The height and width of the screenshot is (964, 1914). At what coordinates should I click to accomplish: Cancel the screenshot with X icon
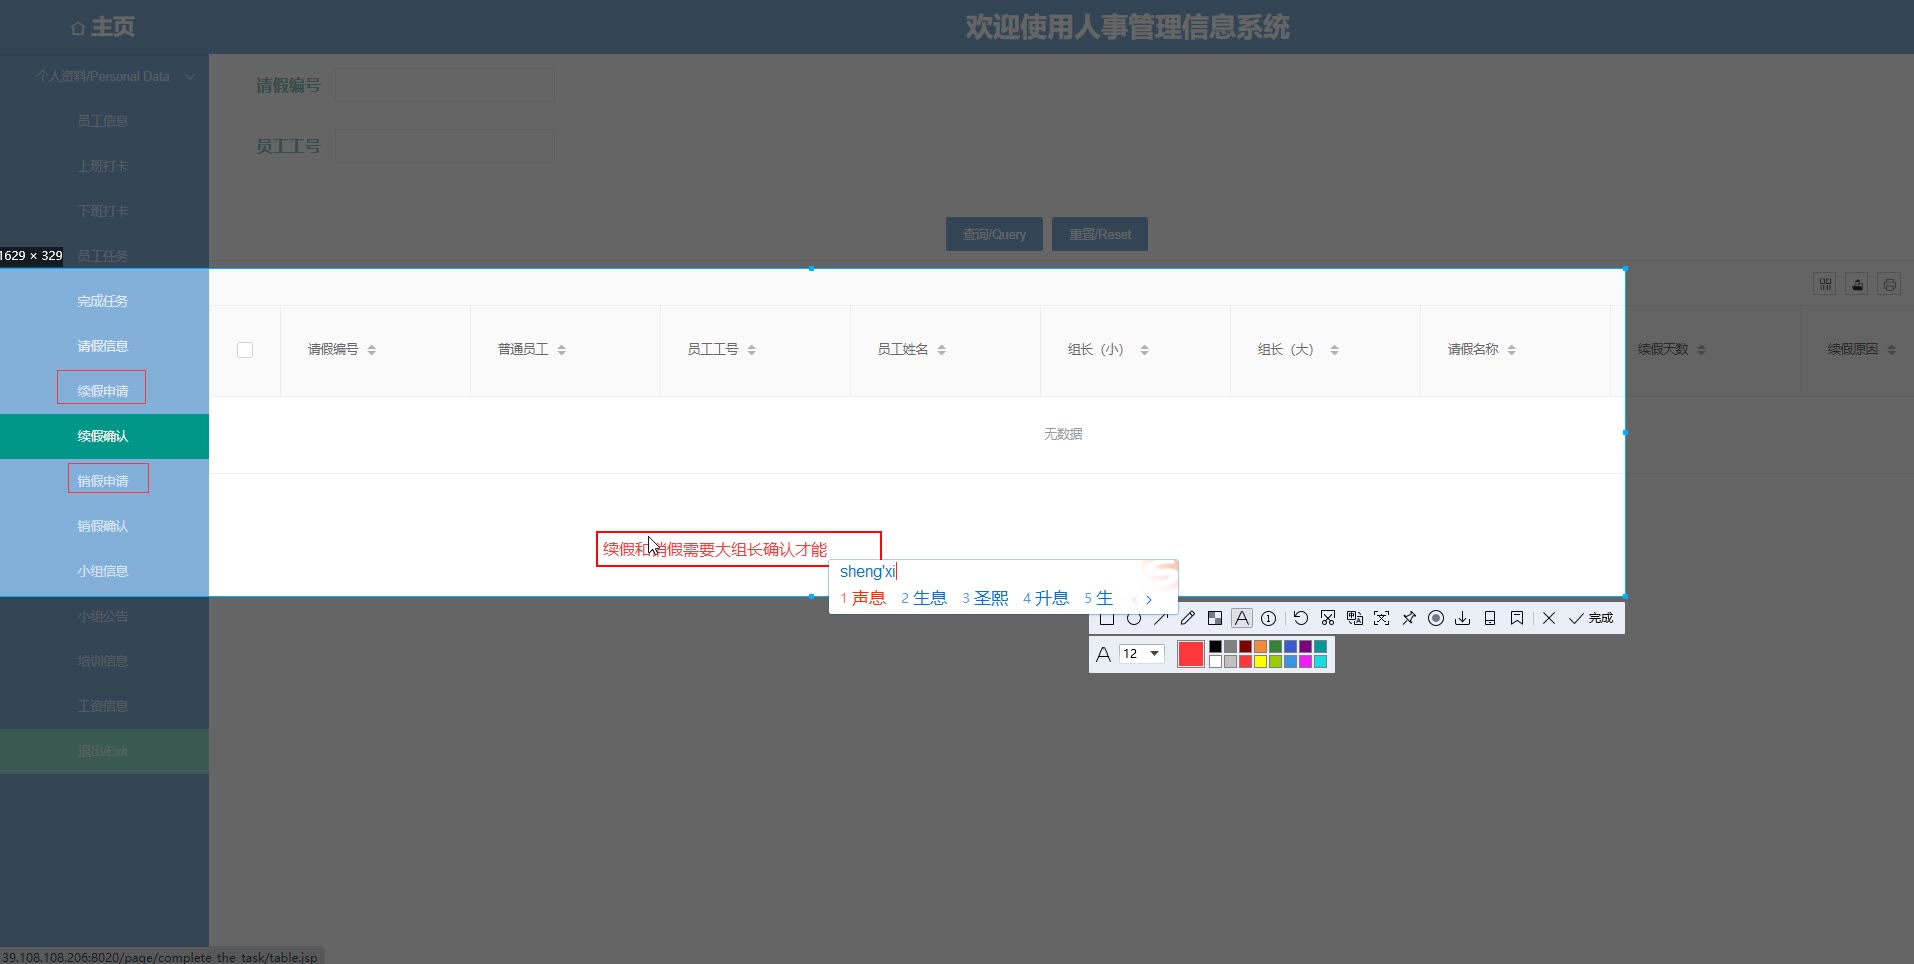(x=1549, y=618)
